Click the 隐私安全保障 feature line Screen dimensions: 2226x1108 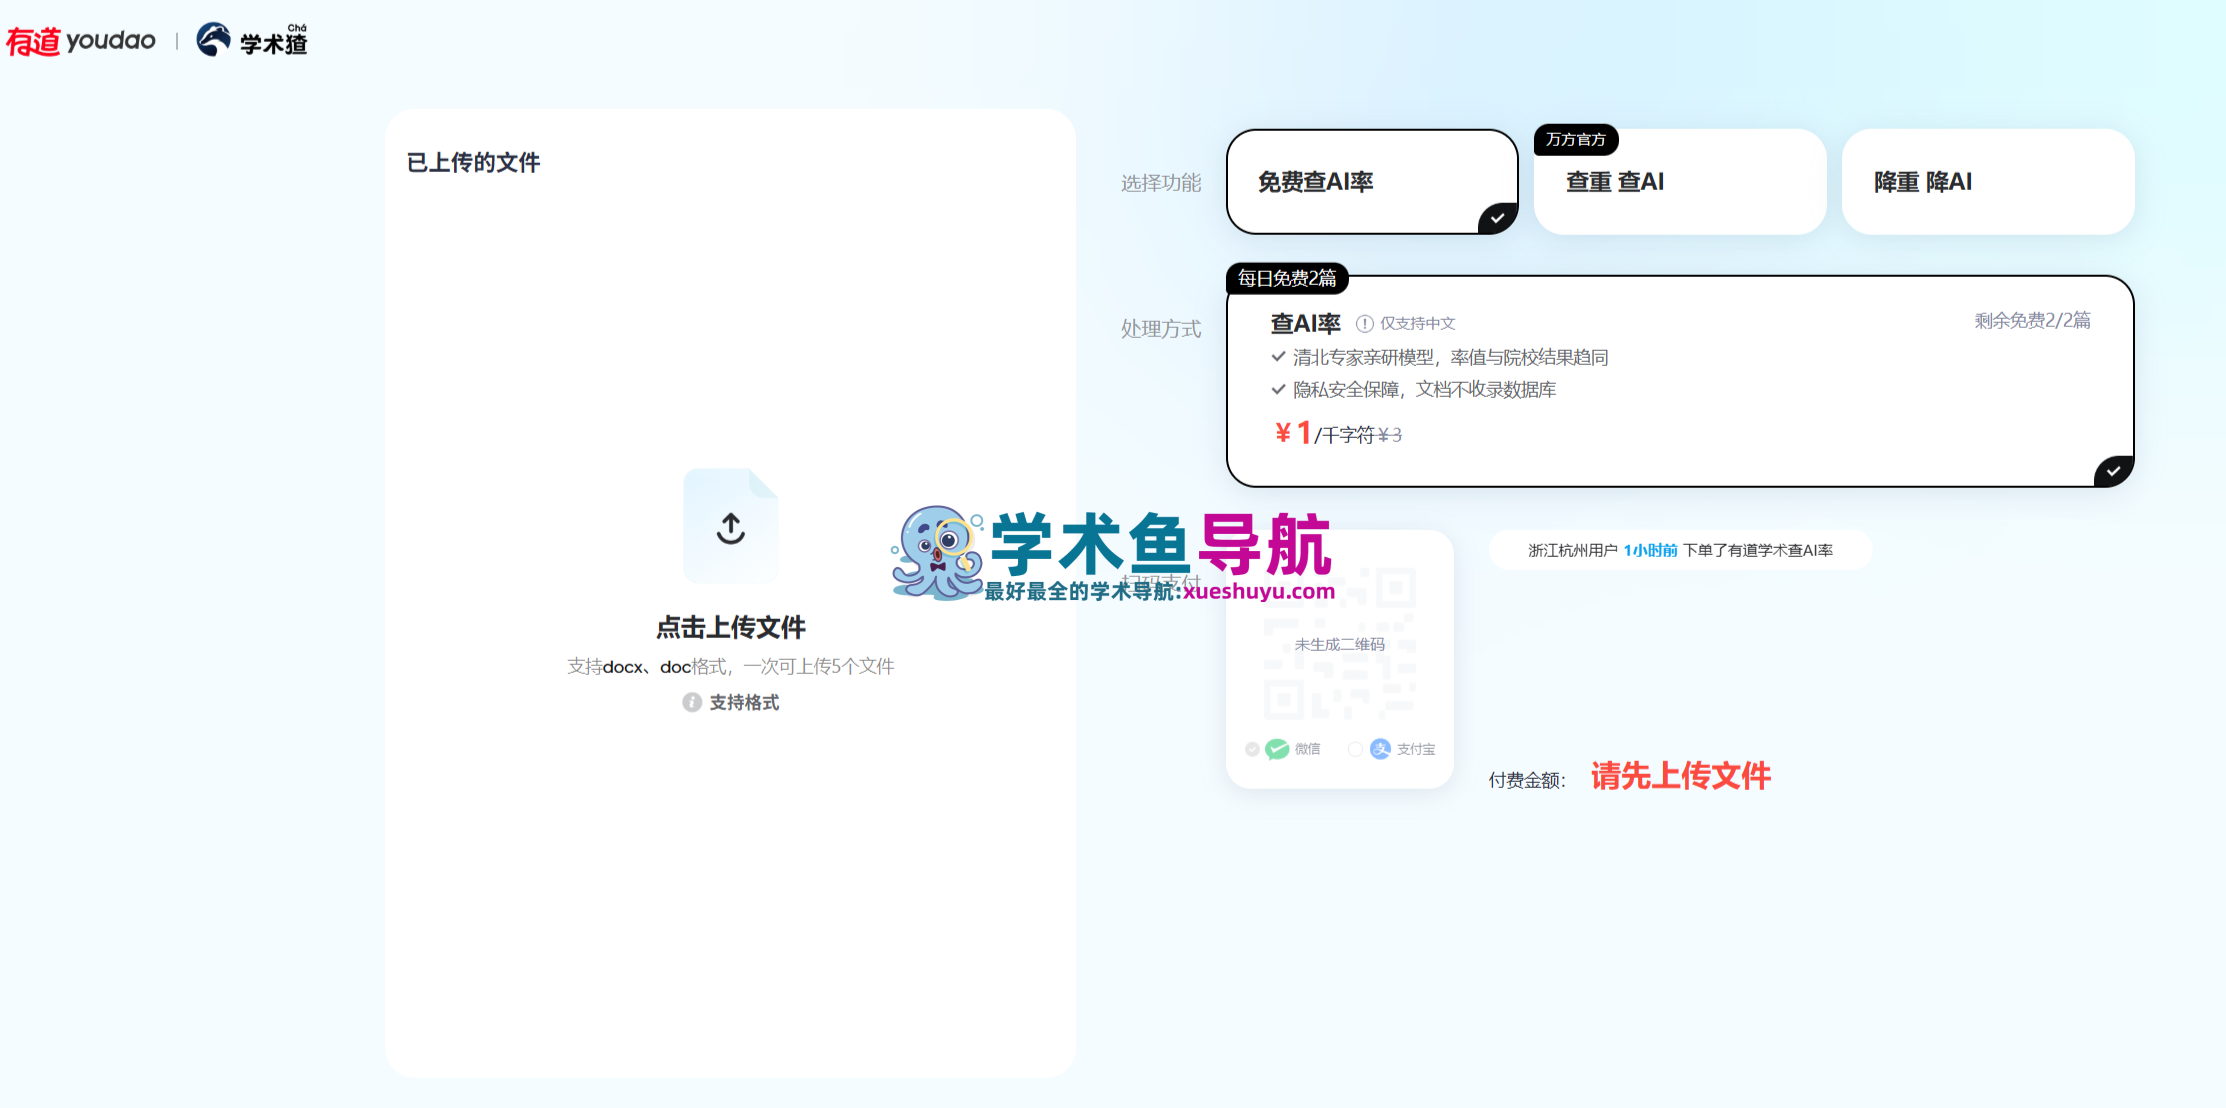[1424, 389]
